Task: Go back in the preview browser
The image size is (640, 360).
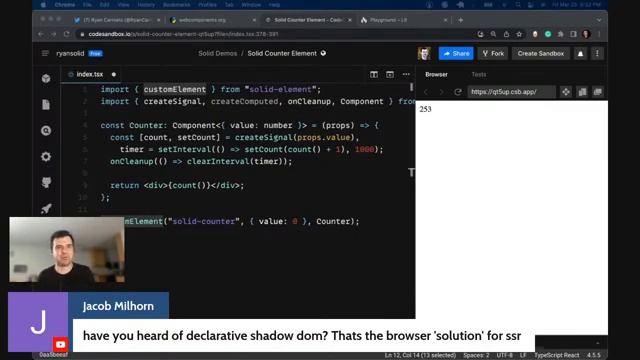Action: click(426, 92)
